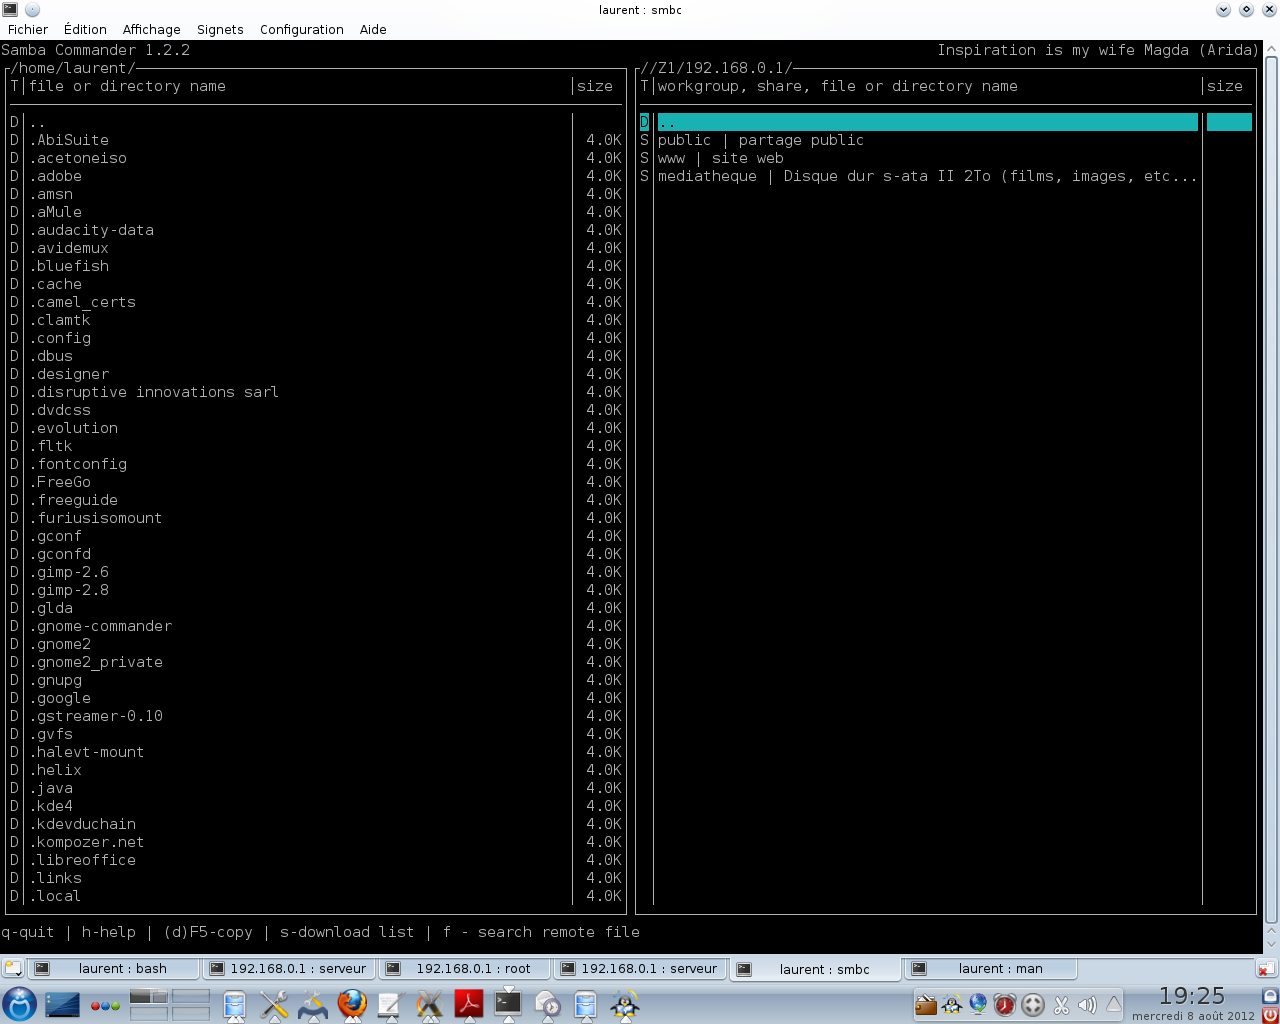This screenshot has height=1024, width=1280.
Task: Select the highlighted '..' row in remote panel
Action: (946, 122)
